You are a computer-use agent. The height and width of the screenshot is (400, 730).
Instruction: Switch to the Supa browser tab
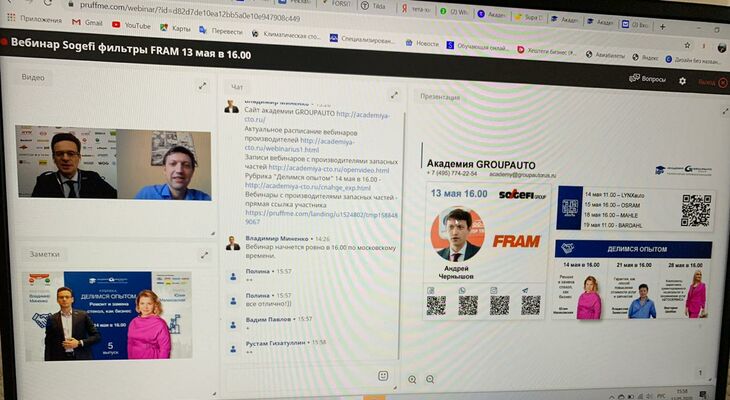click(528, 18)
